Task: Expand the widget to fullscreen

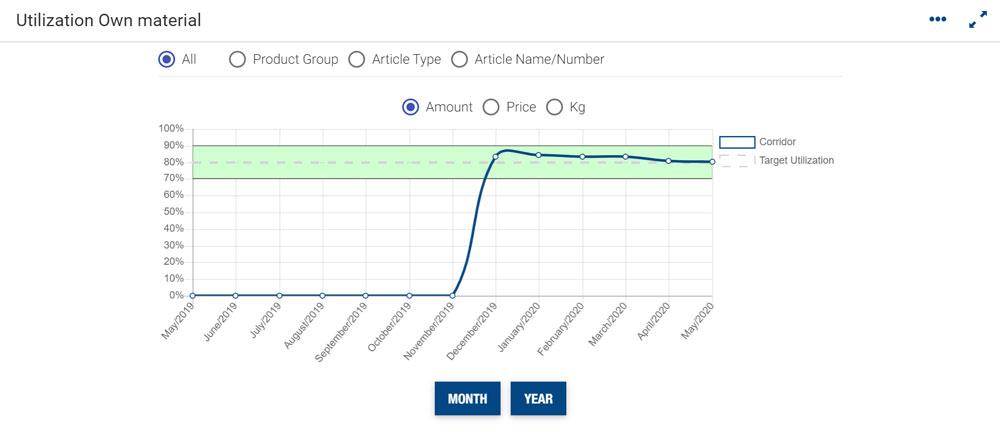Action: click(978, 19)
